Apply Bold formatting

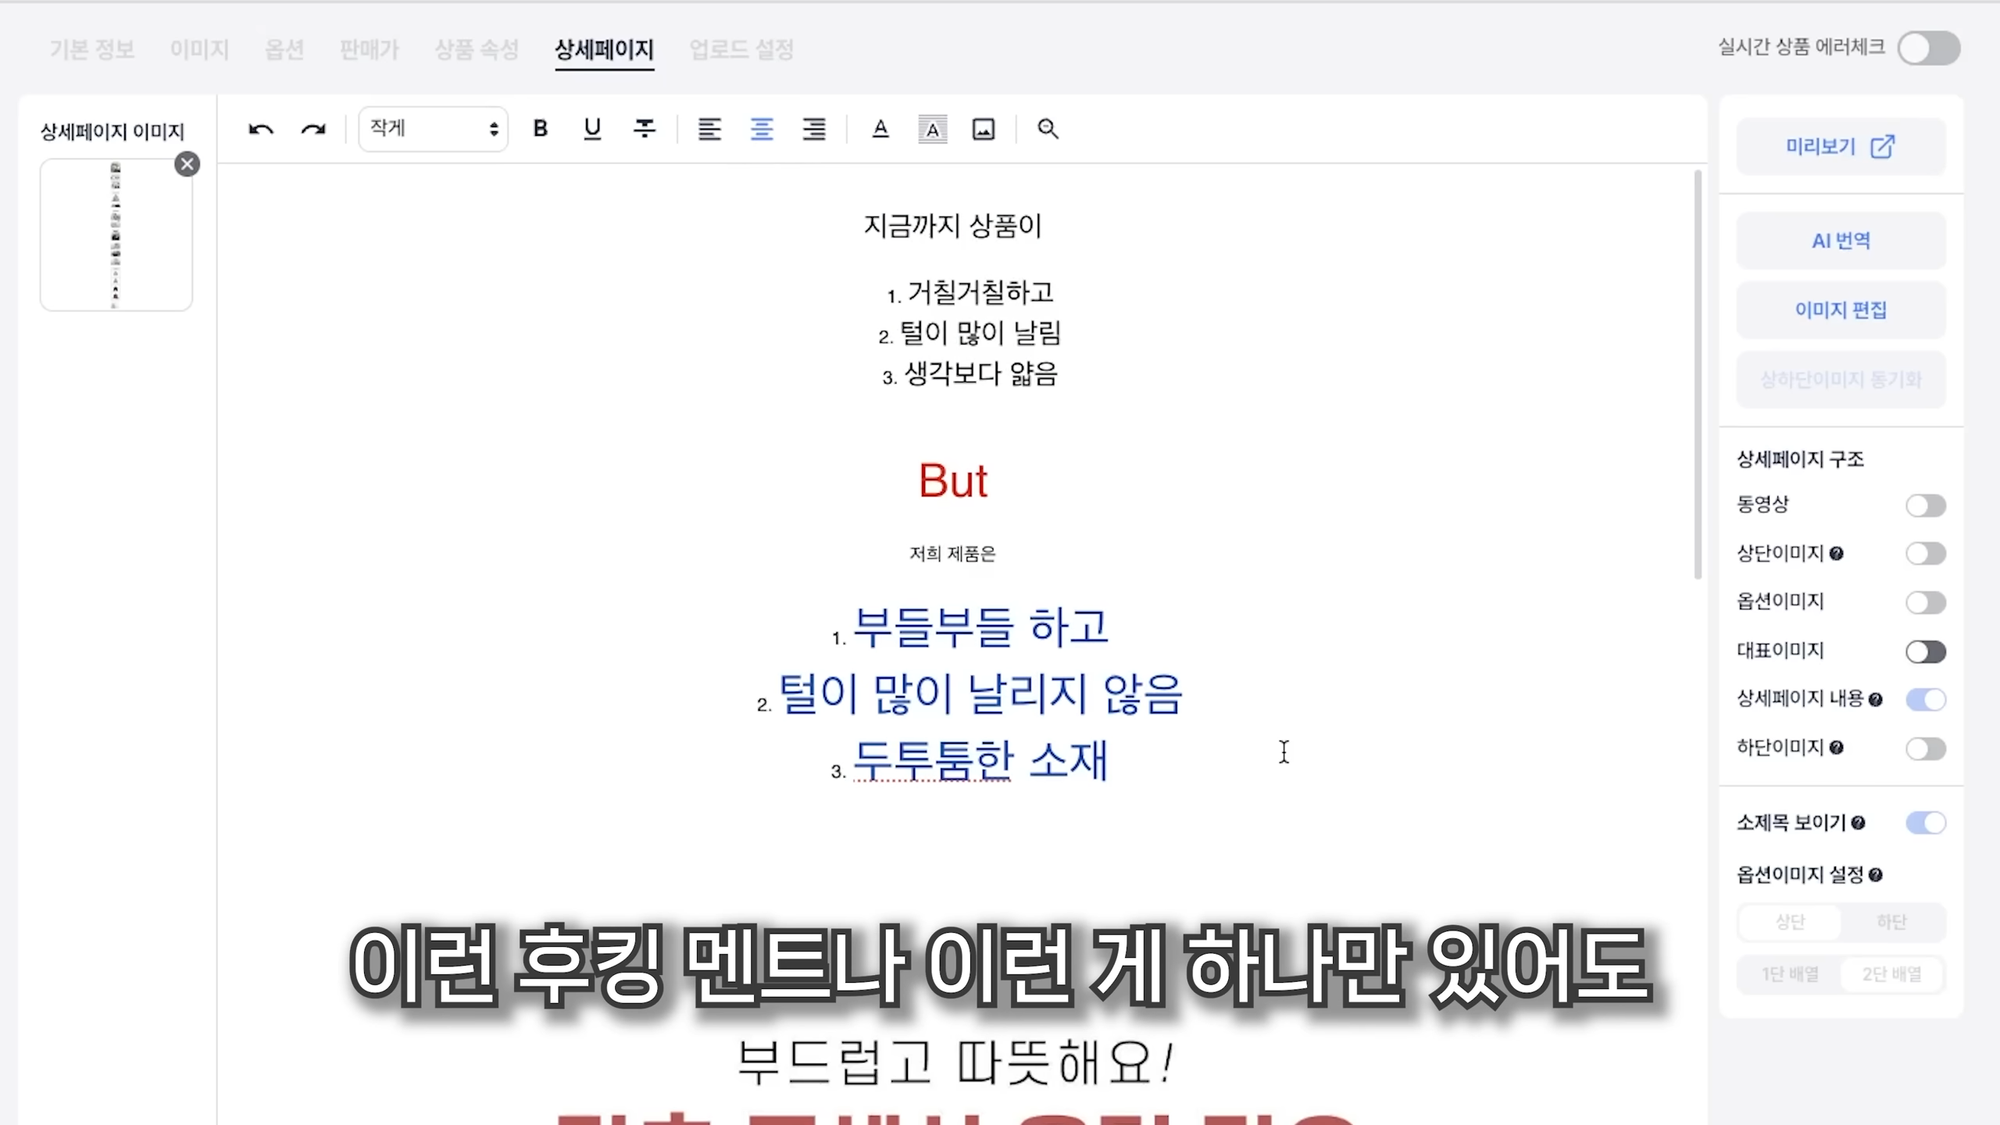pyautogui.click(x=540, y=129)
